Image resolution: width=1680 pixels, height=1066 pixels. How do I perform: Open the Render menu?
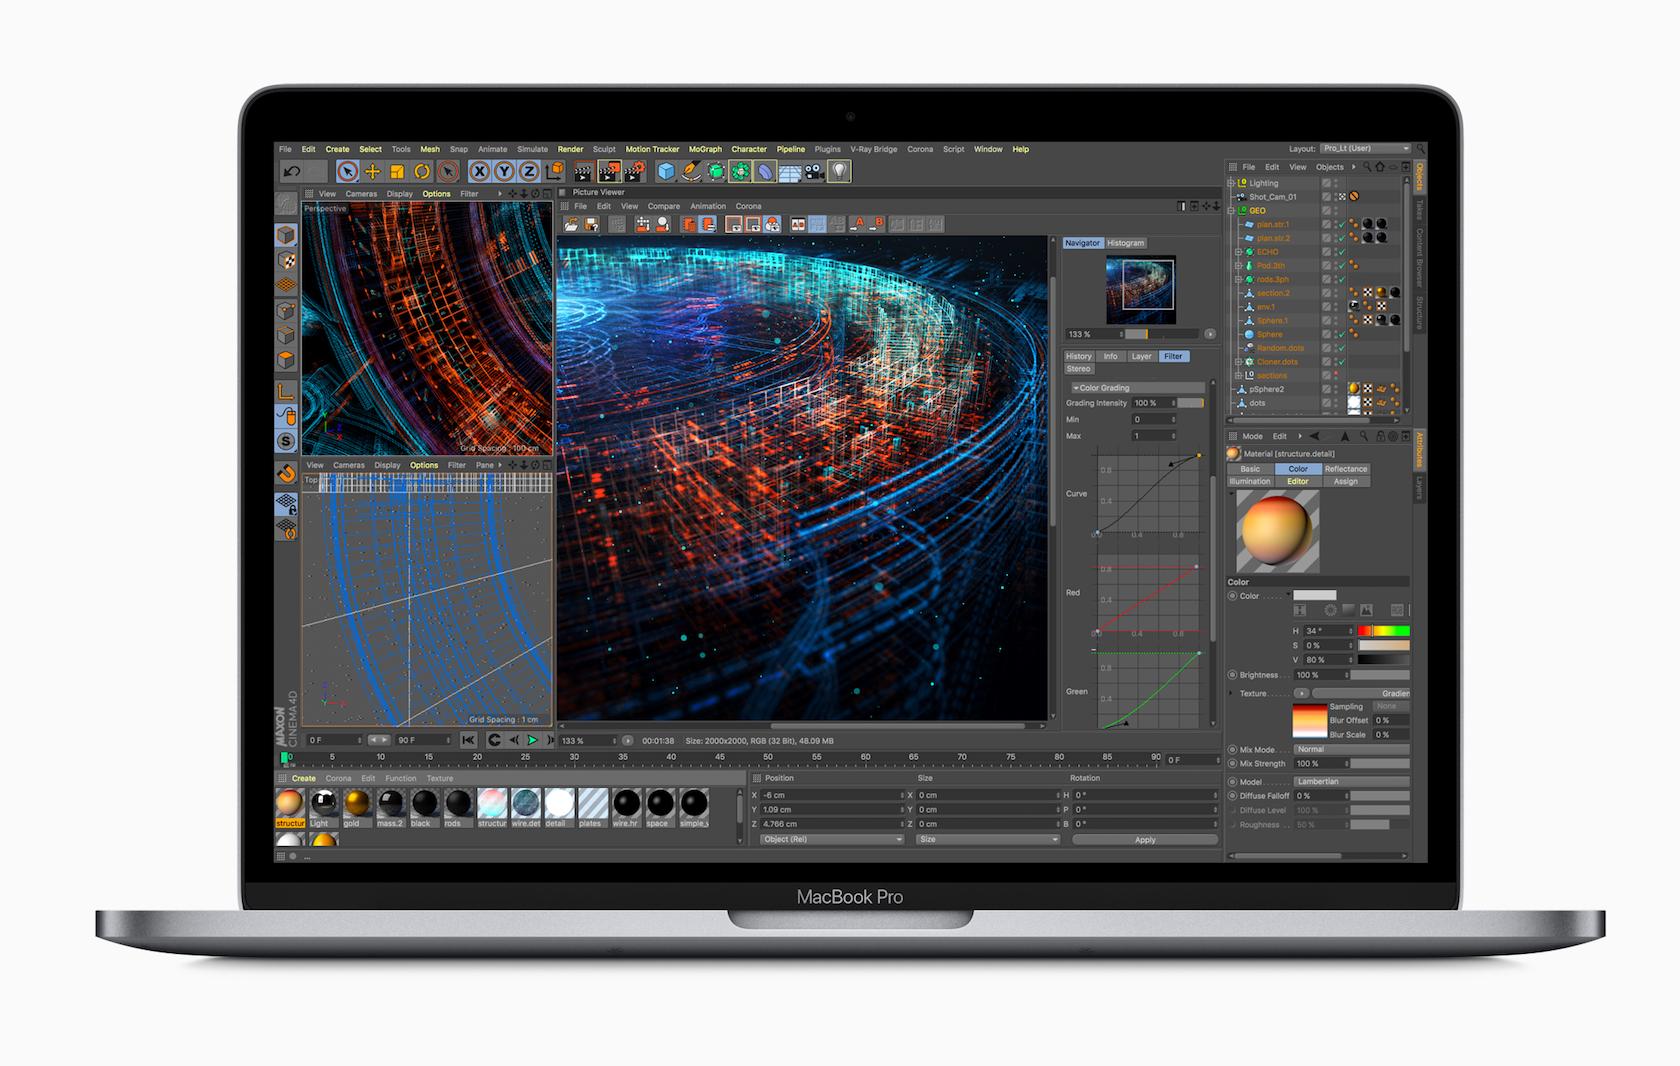coord(570,149)
